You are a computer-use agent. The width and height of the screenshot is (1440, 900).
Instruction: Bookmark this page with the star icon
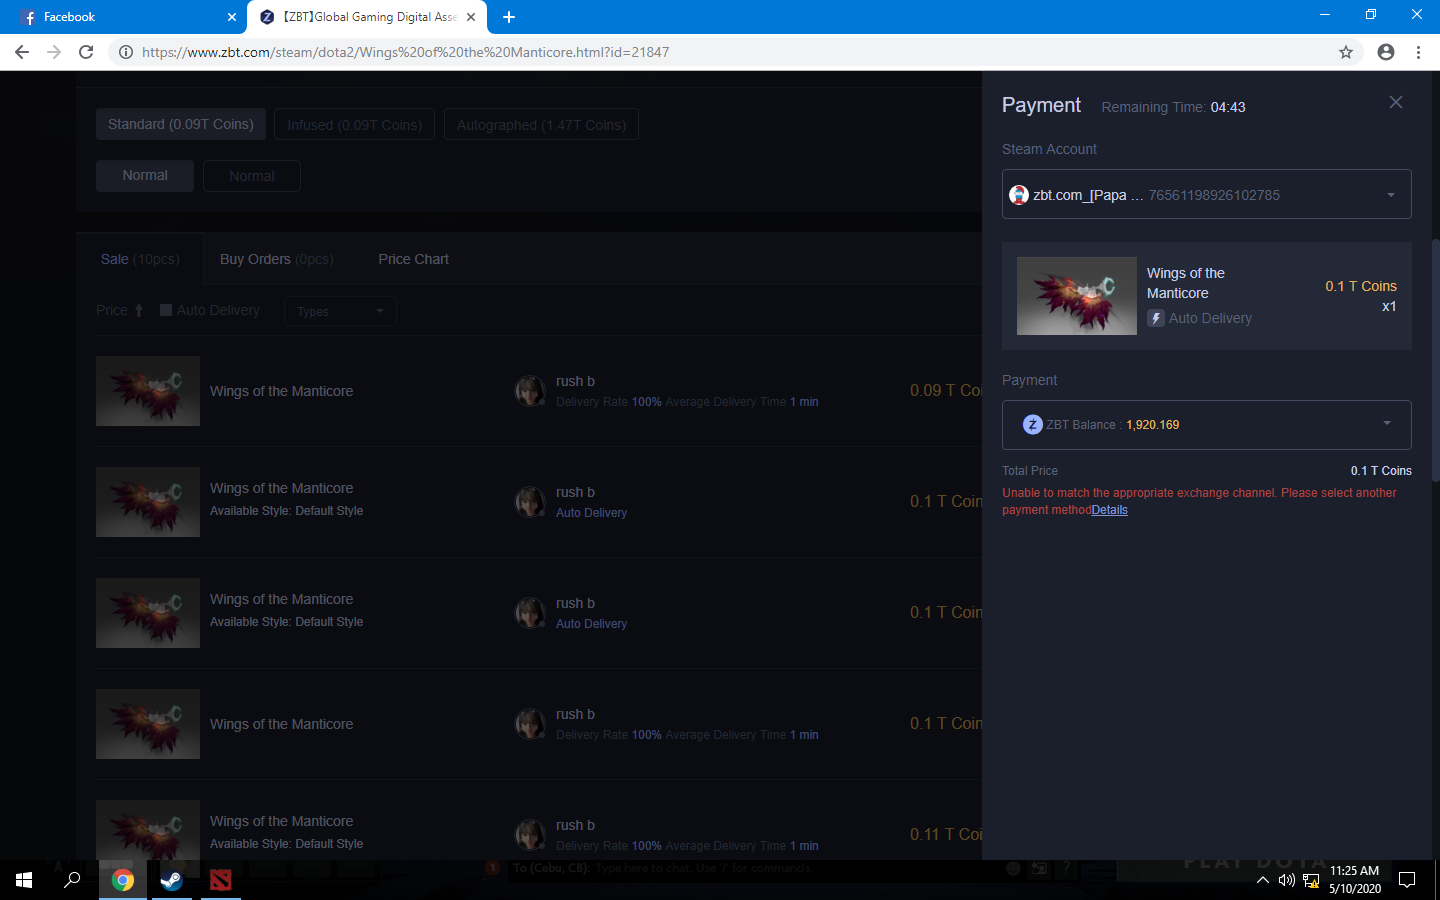pyautogui.click(x=1346, y=52)
